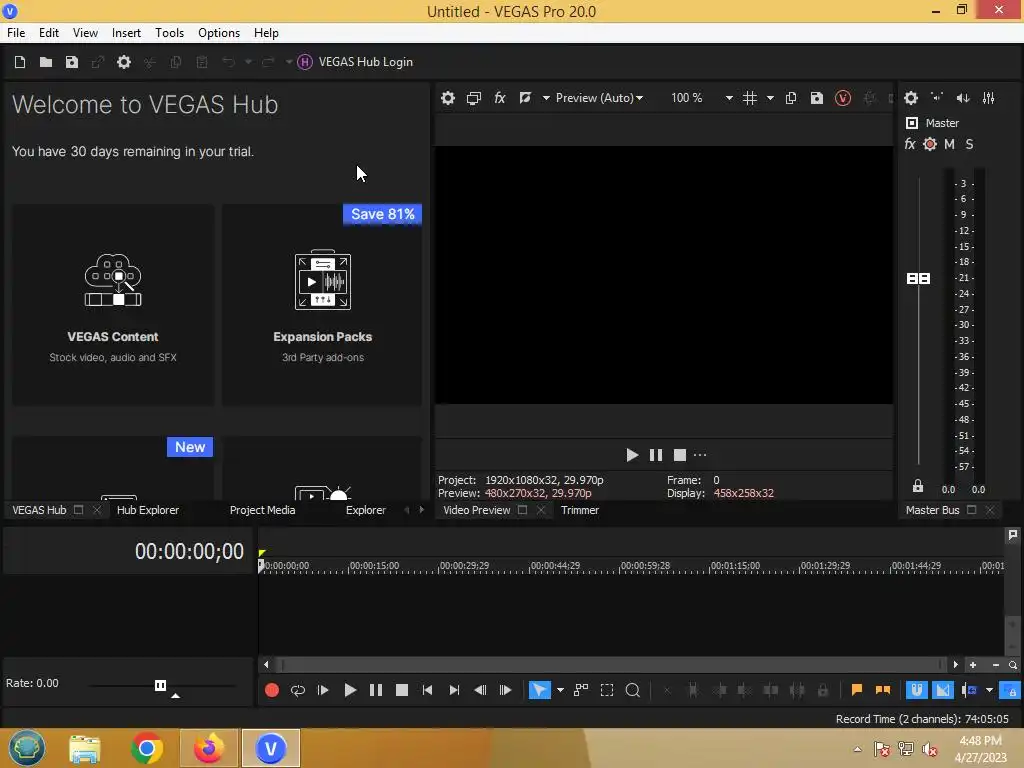The image size is (1024, 768).
Task: Toggle snapping magnet button
Action: click(916, 690)
